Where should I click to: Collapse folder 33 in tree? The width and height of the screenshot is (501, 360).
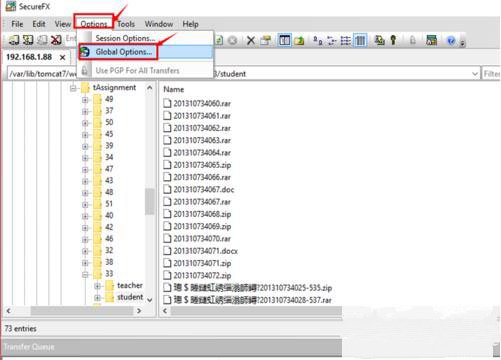click(85, 274)
